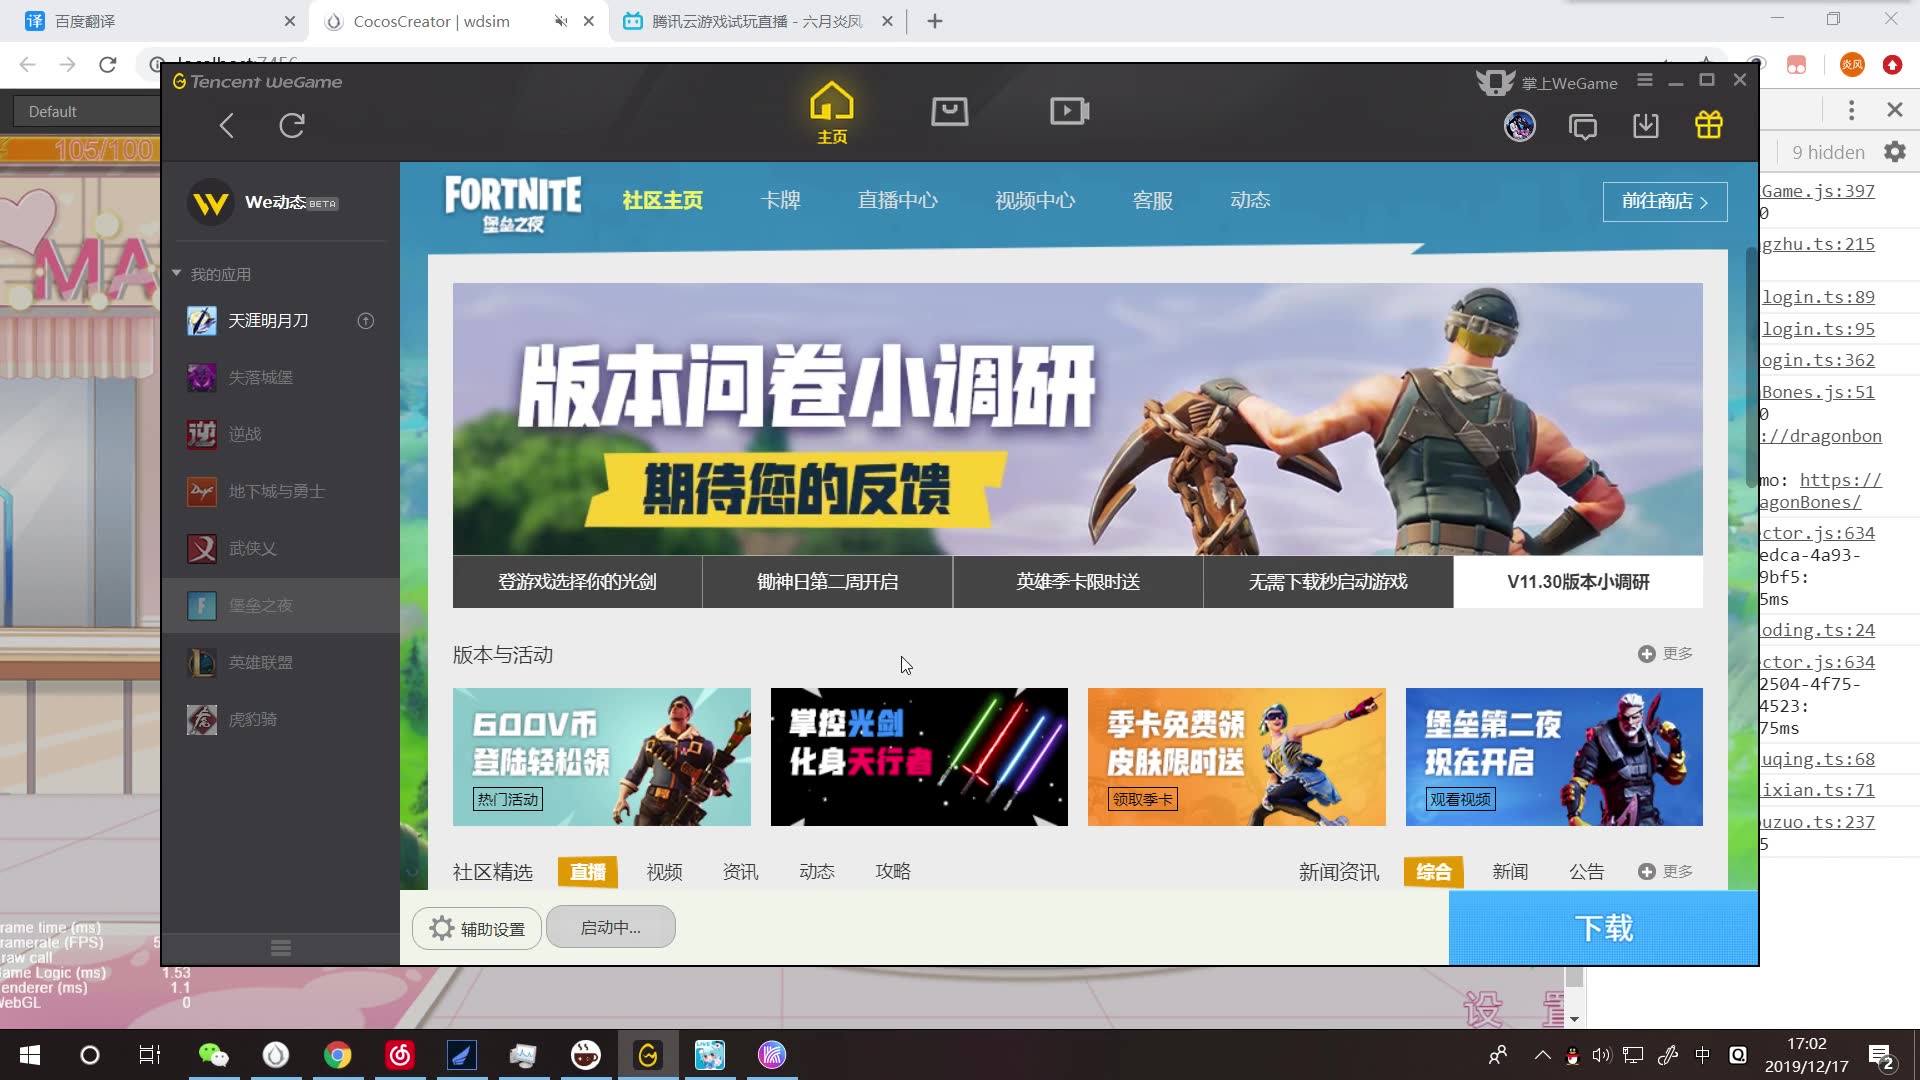Screen dimensions: 1920x1080
Task: Switch to 腾讯云游戏试玩直播 browser tab
Action: pyautogui.click(x=757, y=21)
